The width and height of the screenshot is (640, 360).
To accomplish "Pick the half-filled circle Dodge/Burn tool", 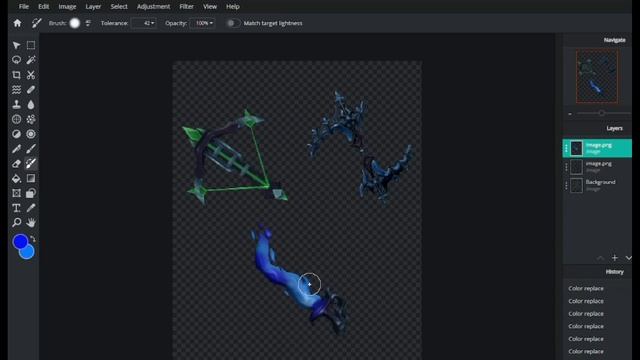I will click(16, 134).
